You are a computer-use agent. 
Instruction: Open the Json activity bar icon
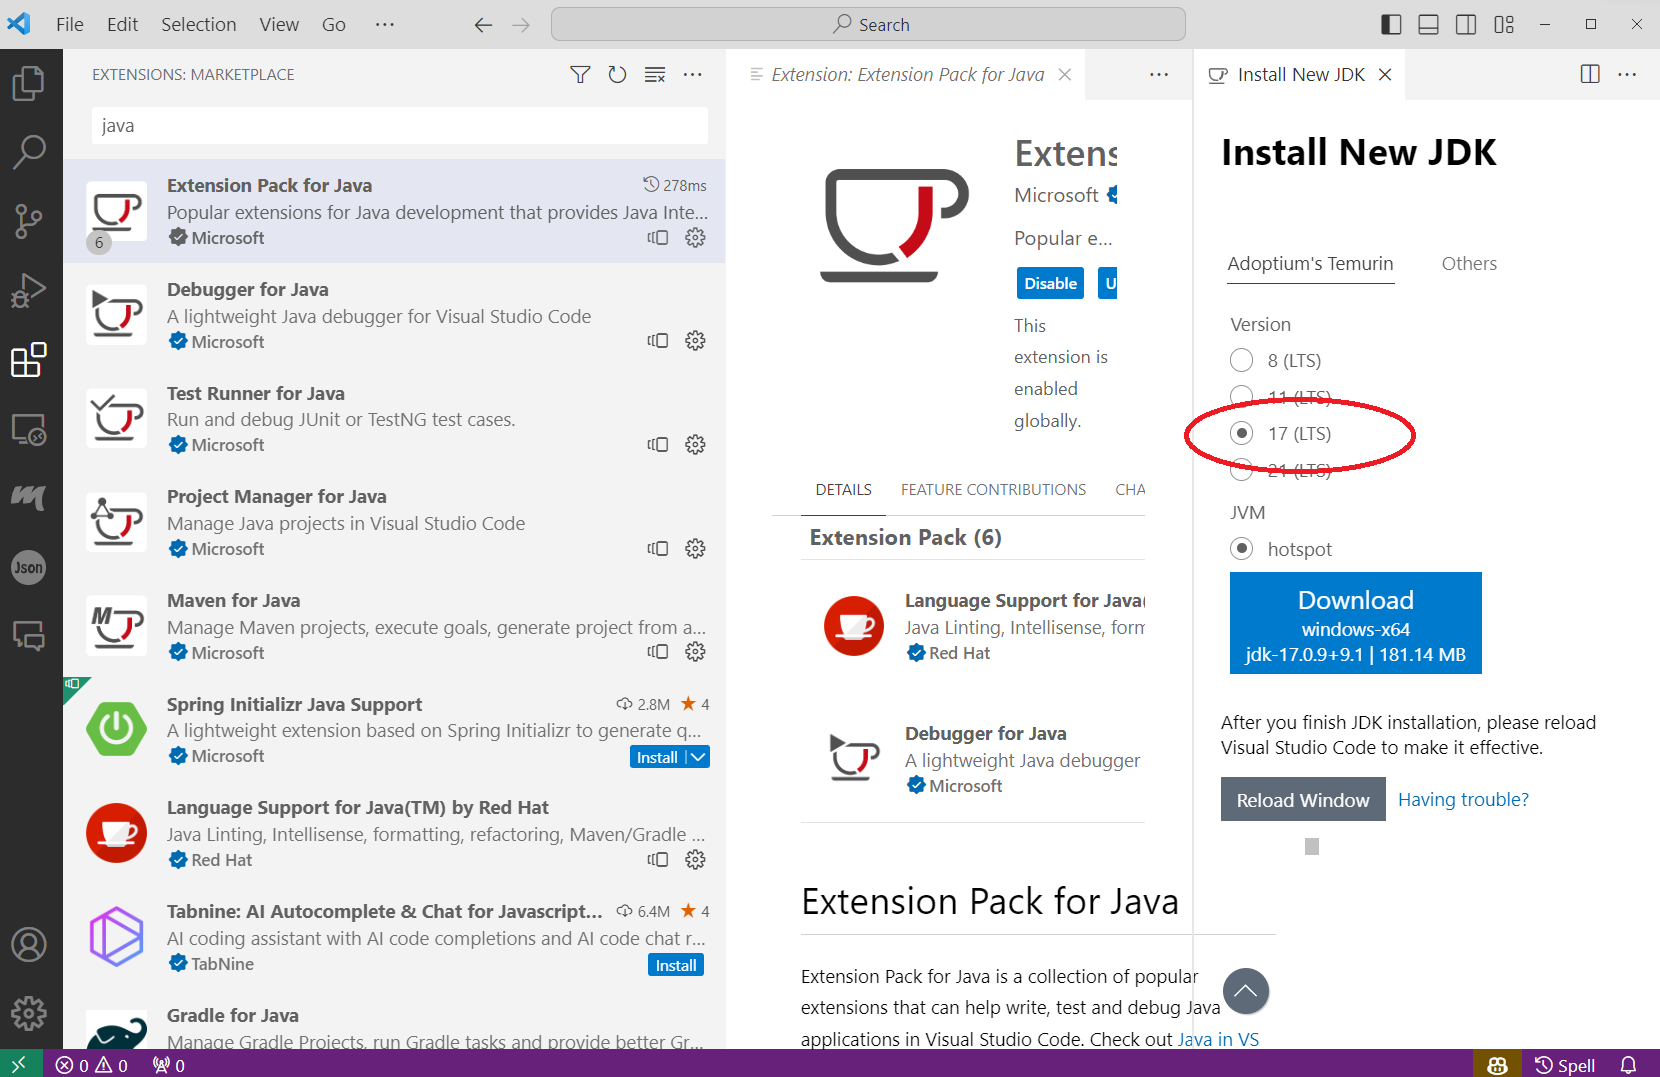click(x=29, y=568)
